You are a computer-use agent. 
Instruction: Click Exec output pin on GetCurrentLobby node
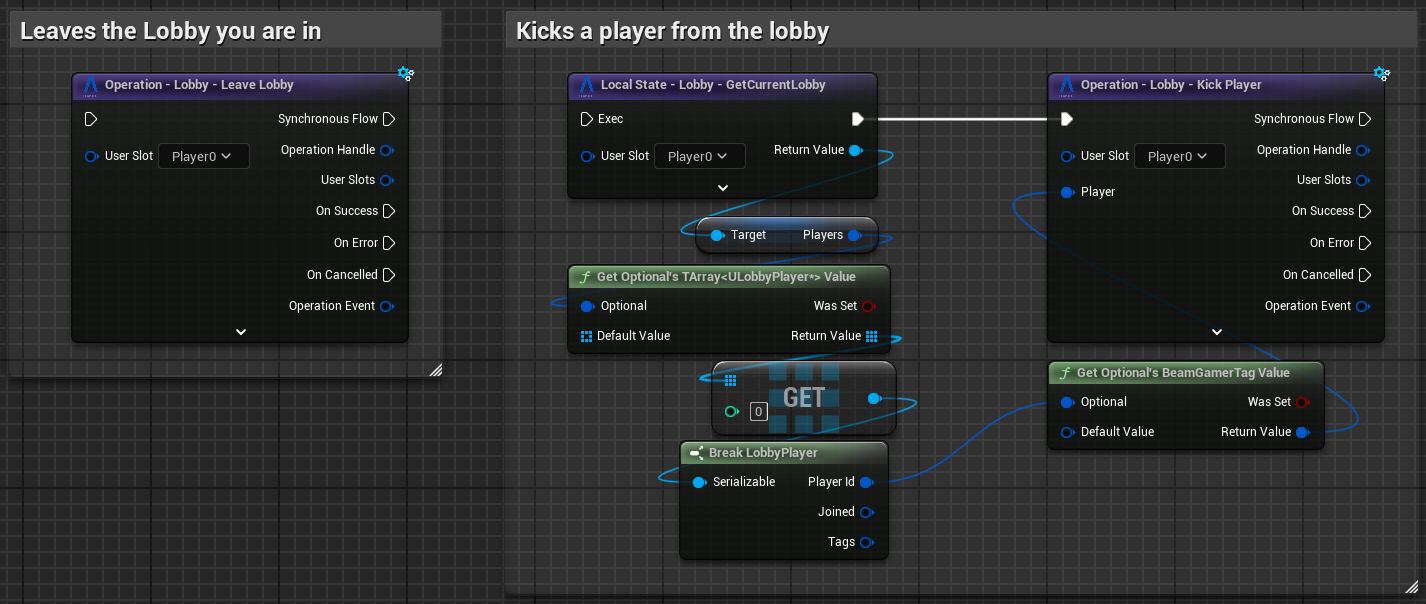tap(857, 119)
